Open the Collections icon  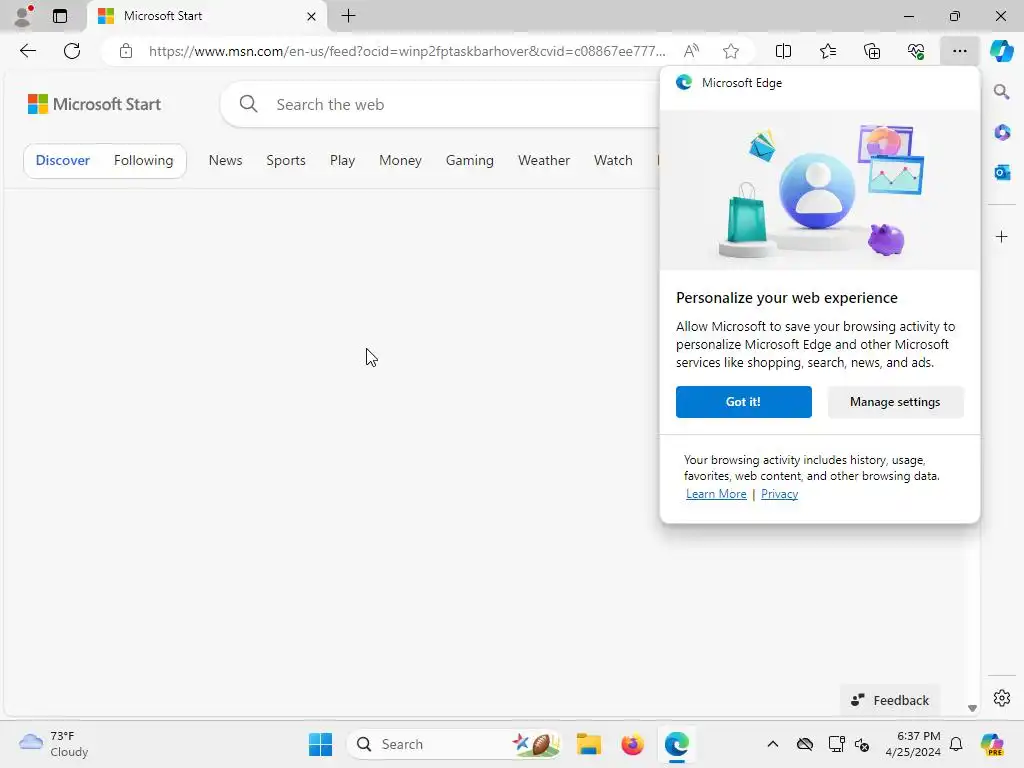[872, 51]
